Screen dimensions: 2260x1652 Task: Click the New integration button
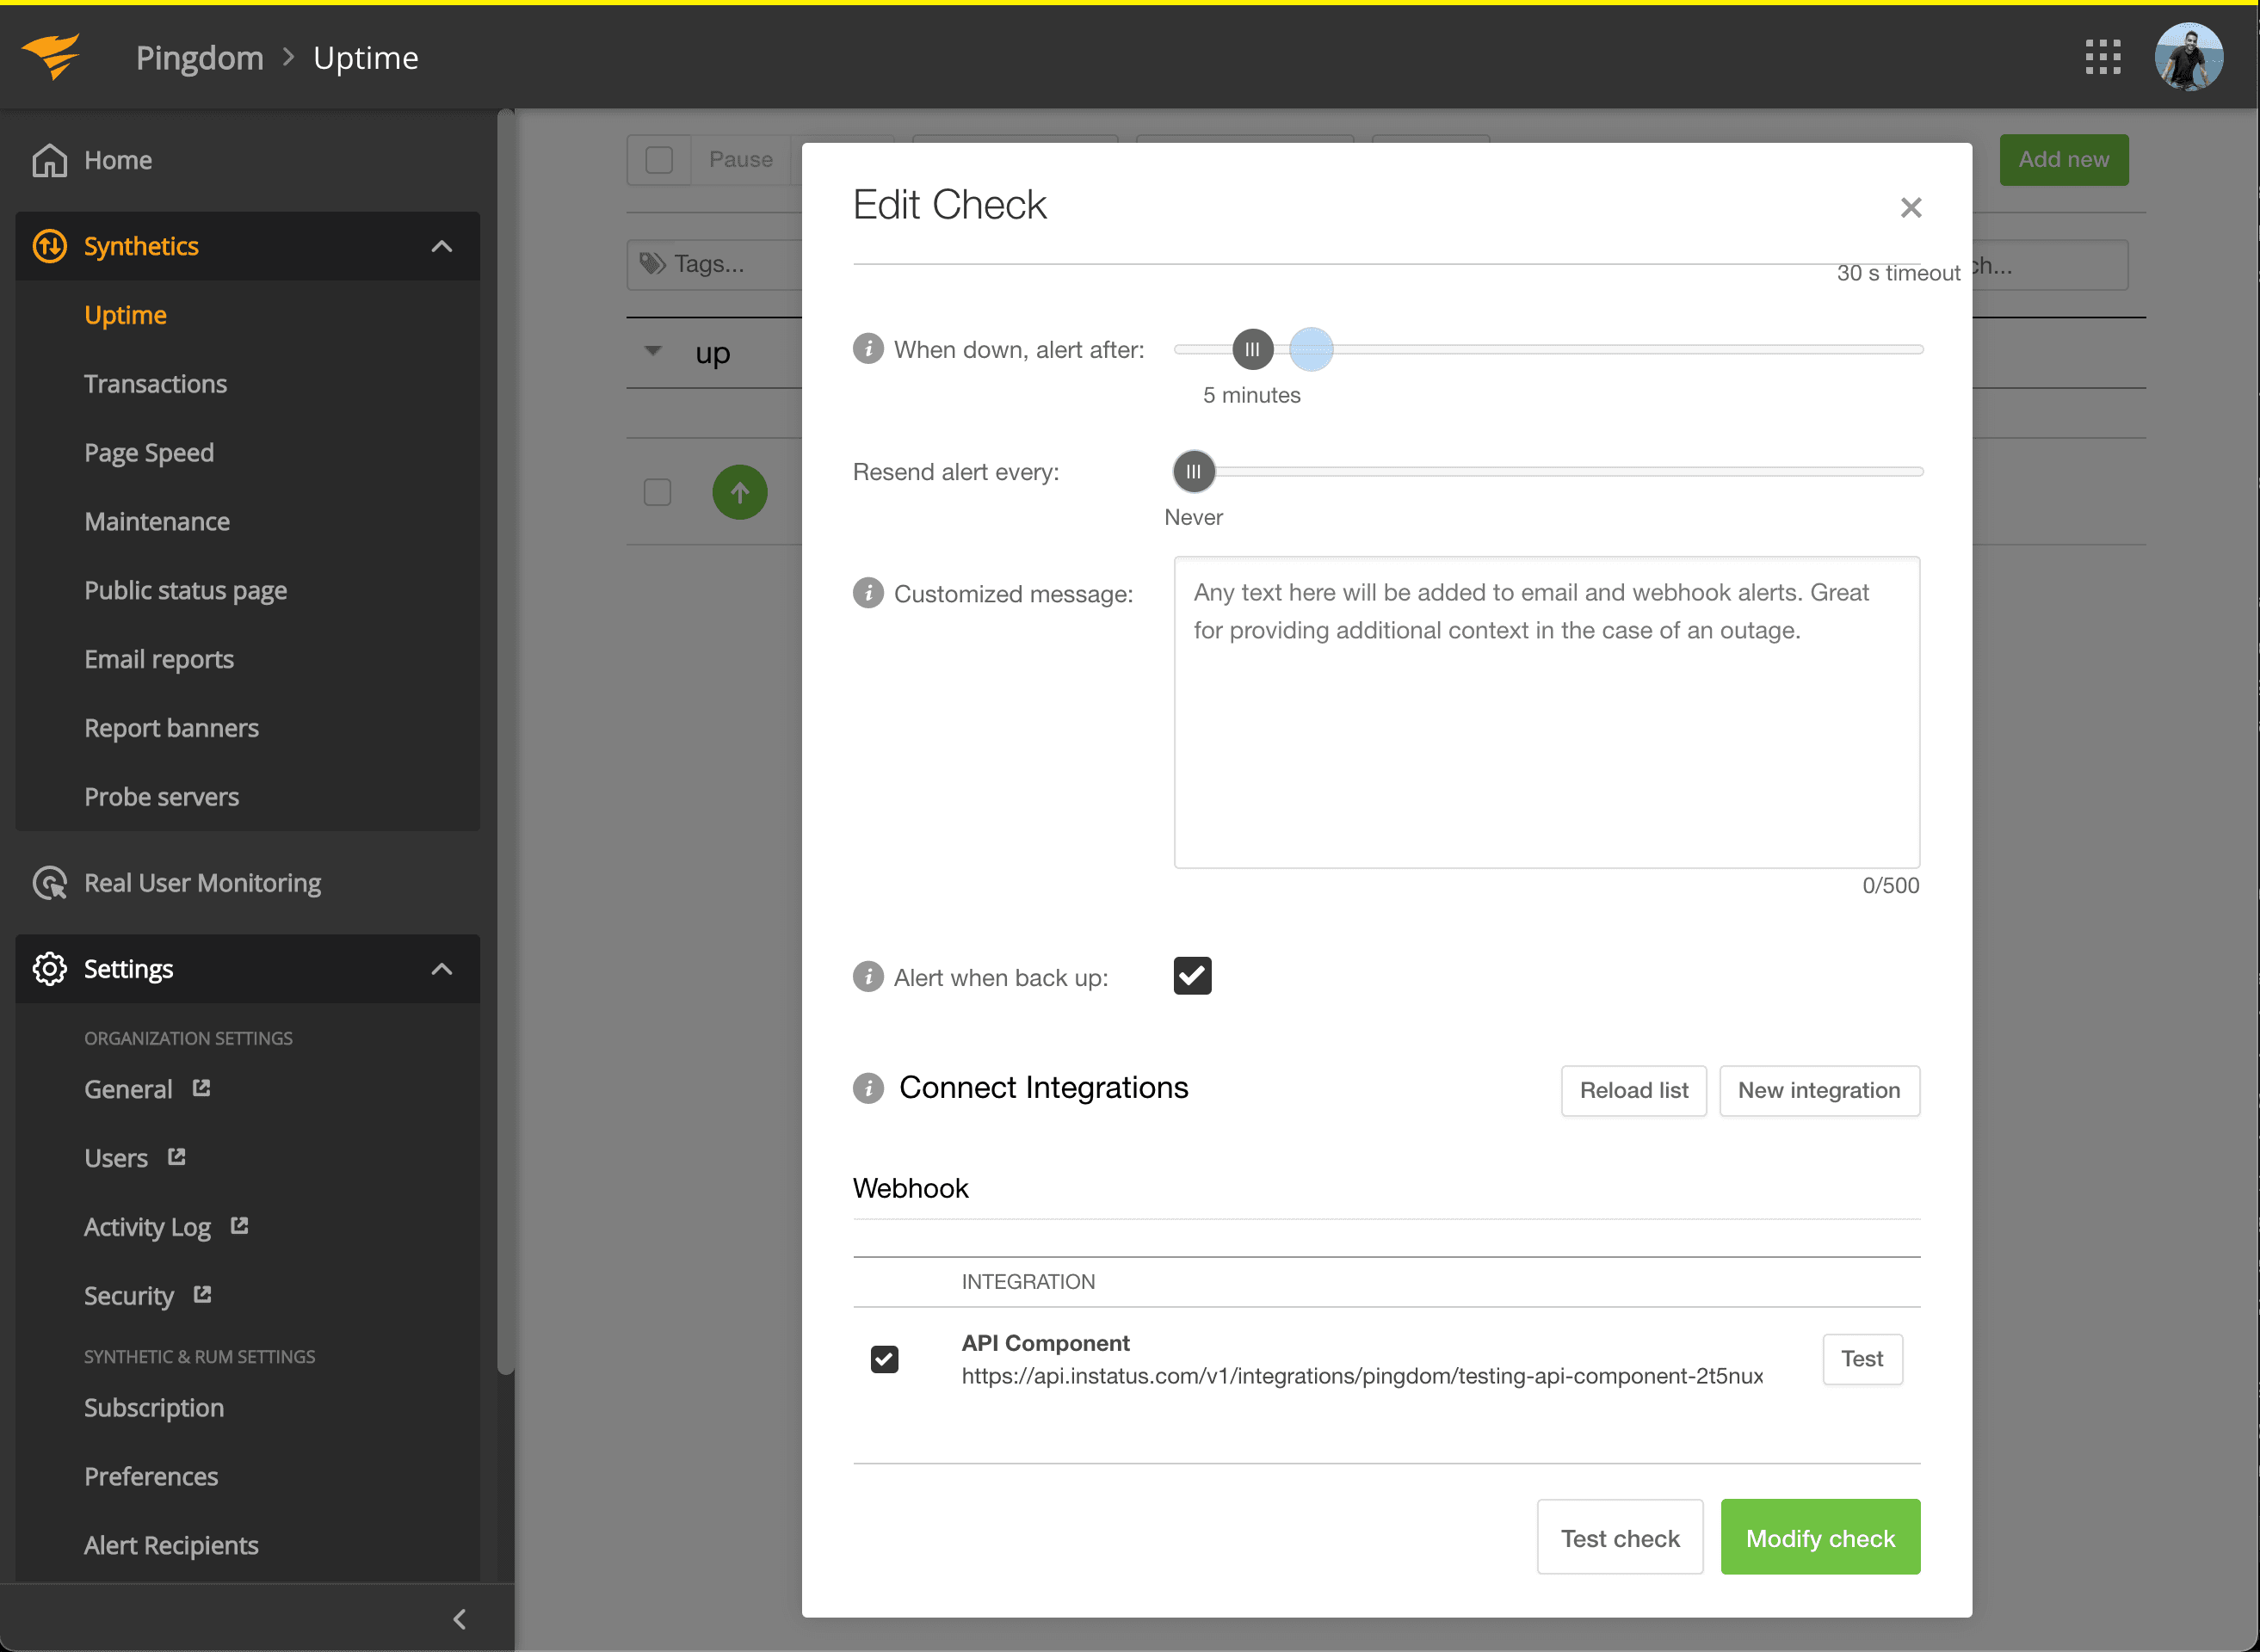(x=1819, y=1089)
